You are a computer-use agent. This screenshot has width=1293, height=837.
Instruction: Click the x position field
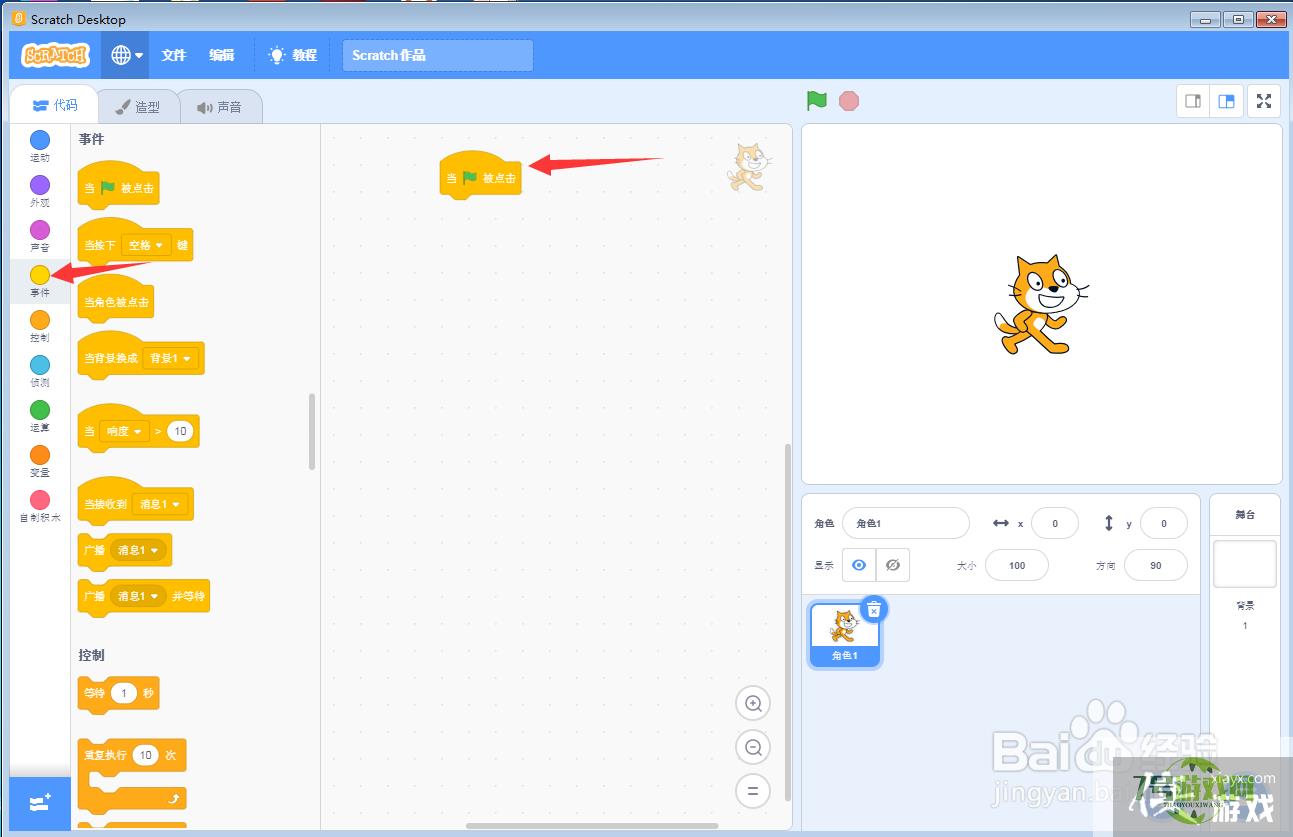[1055, 523]
